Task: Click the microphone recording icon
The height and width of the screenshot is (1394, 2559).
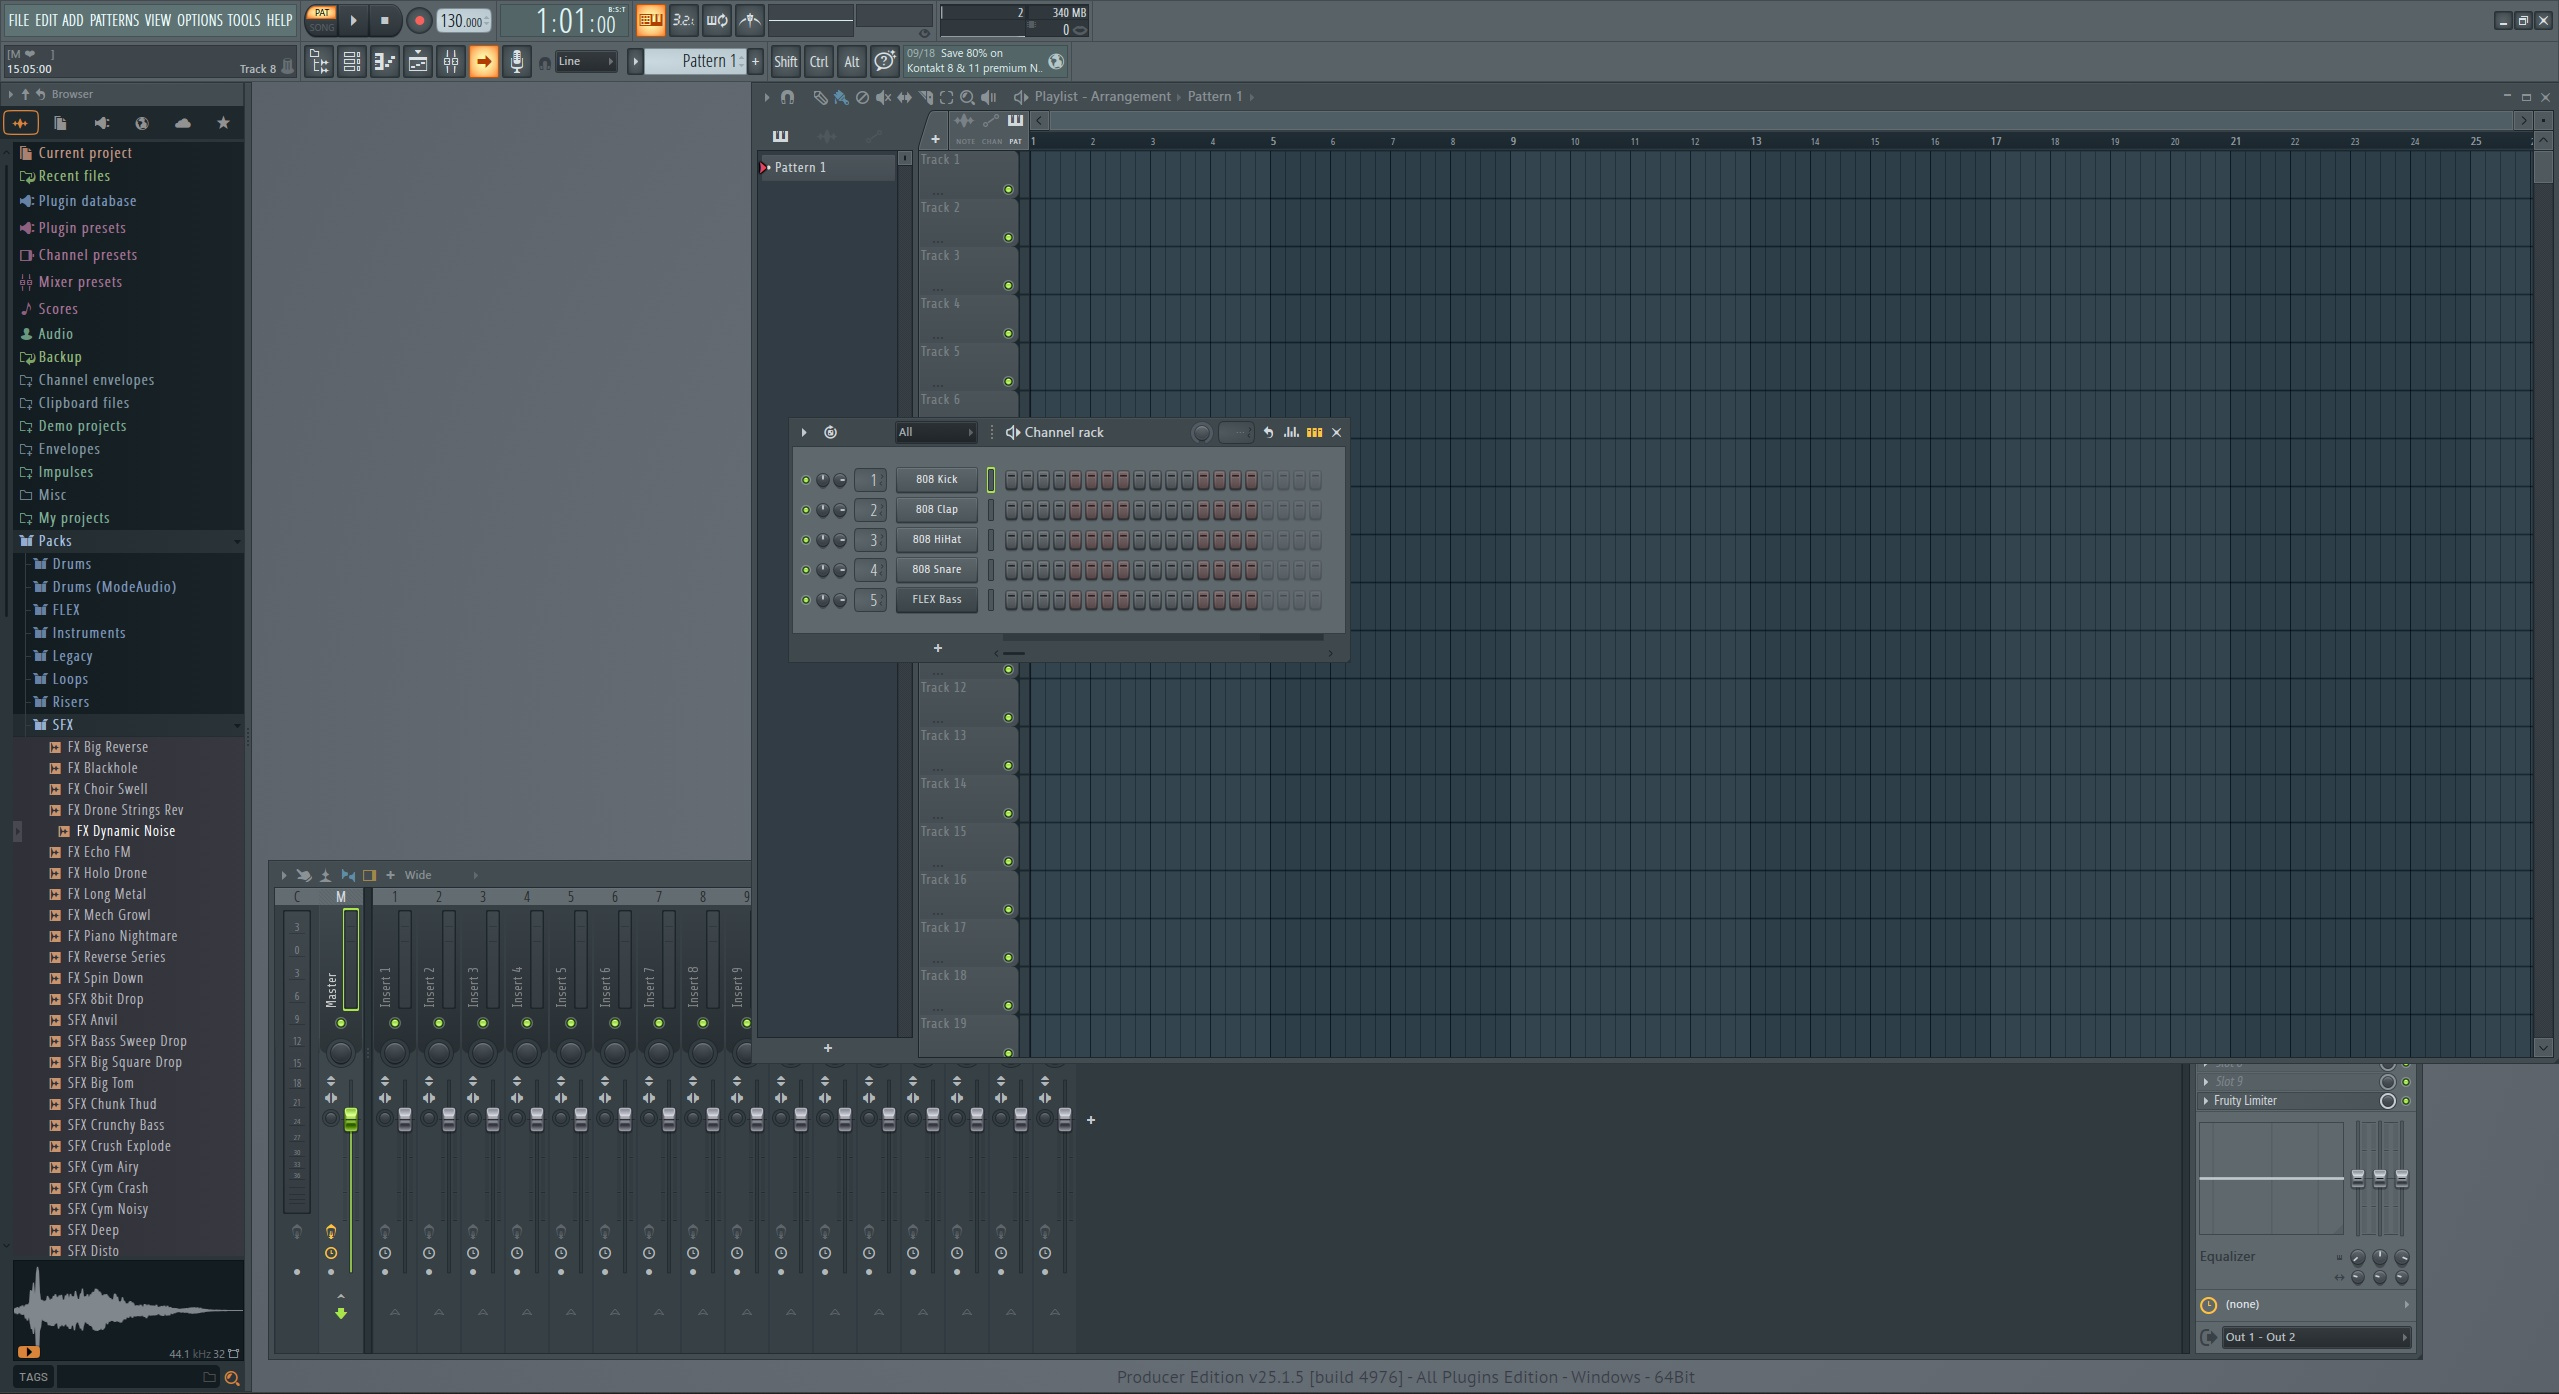Action: pyautogui.click(x=516, y=62)
